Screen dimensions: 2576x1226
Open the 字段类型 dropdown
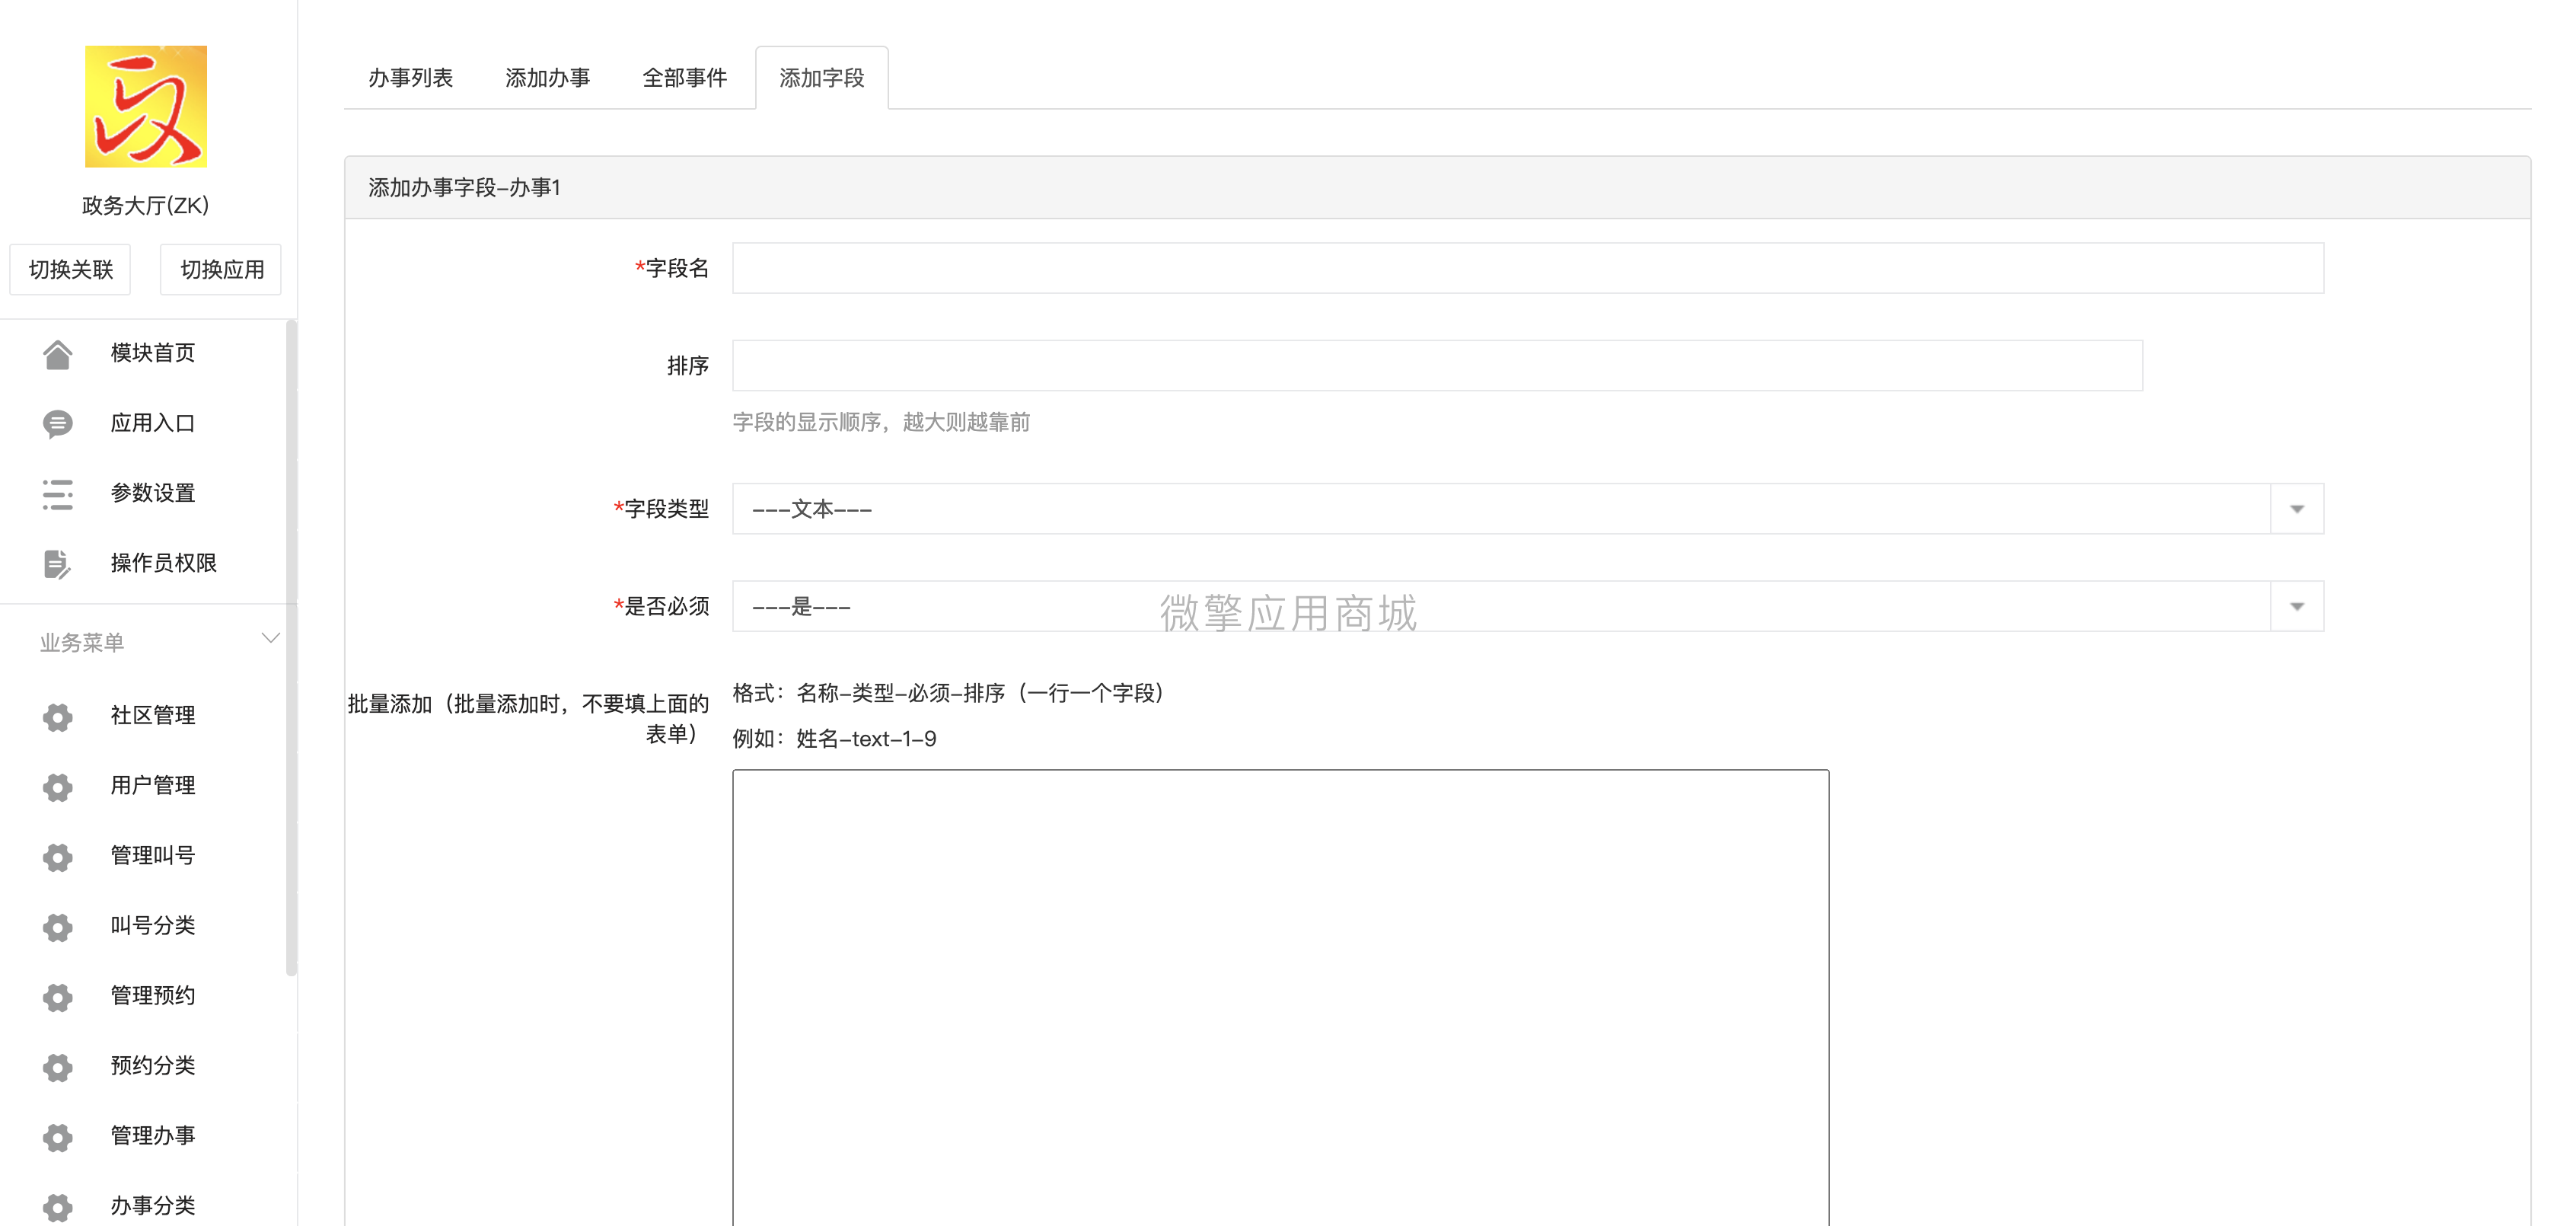pos(1527,509)
